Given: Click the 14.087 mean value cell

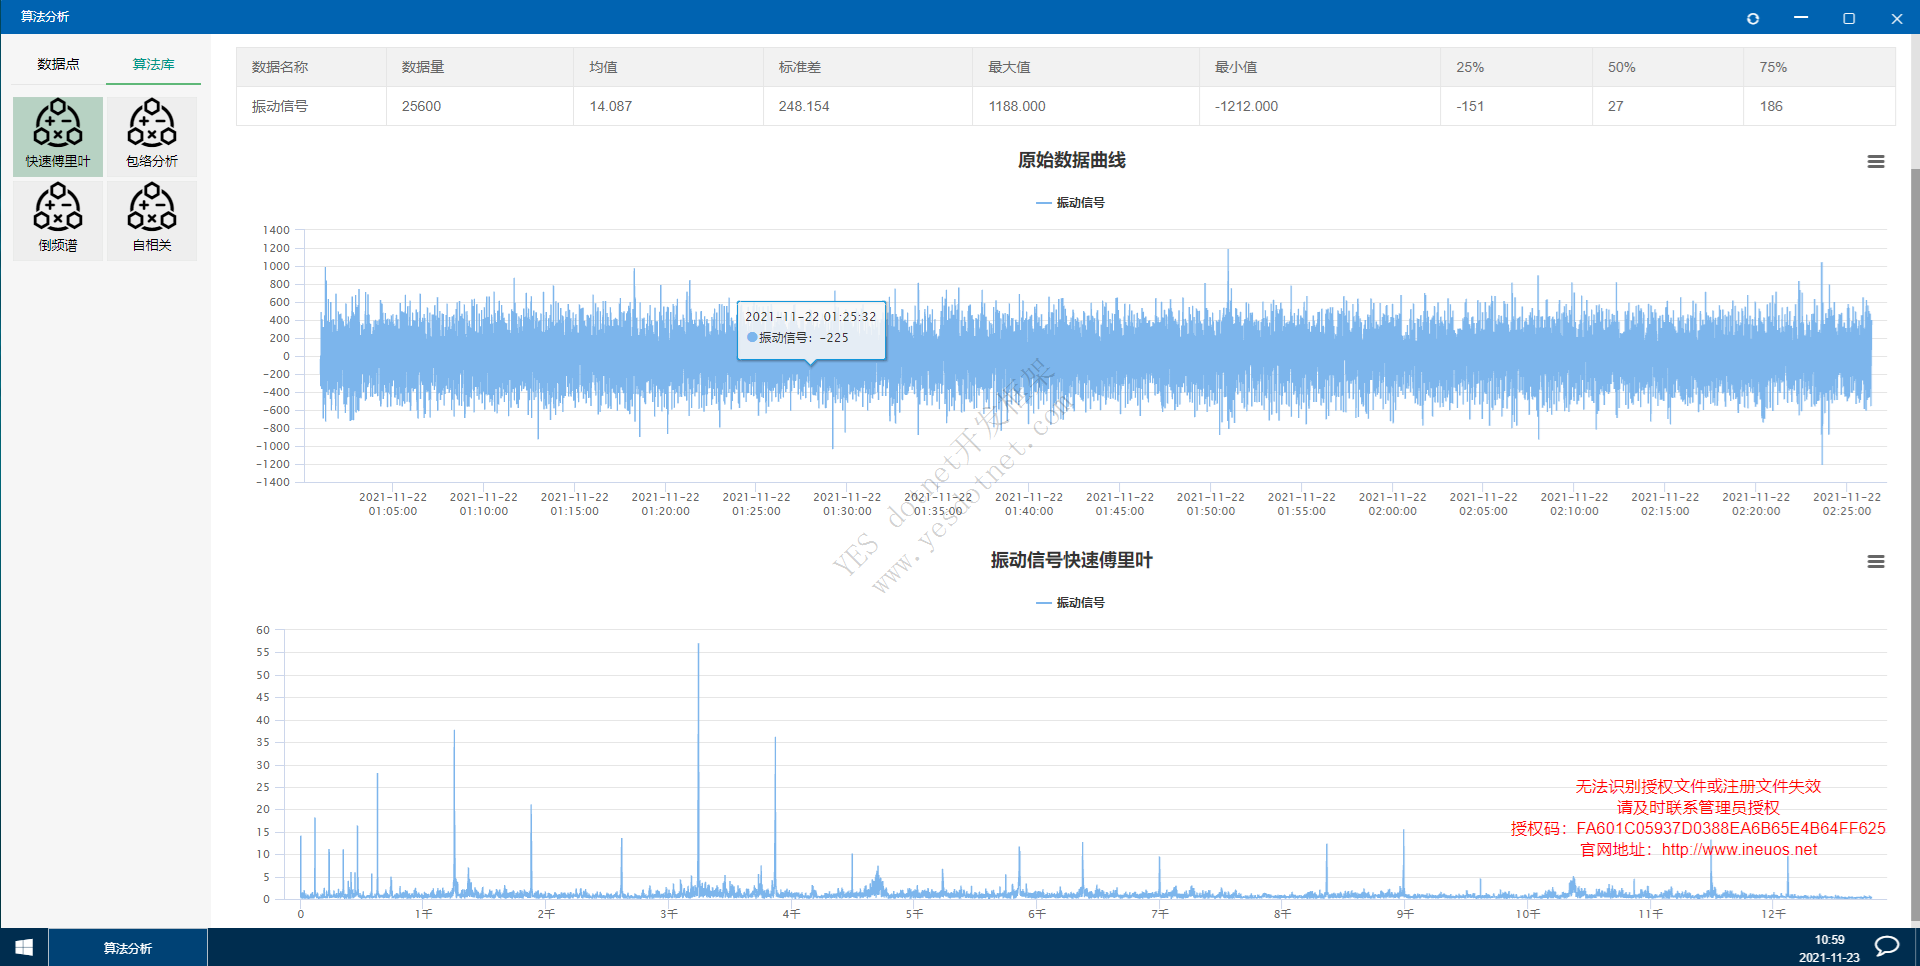Looking at the screenshot, I should click(669, 106).
